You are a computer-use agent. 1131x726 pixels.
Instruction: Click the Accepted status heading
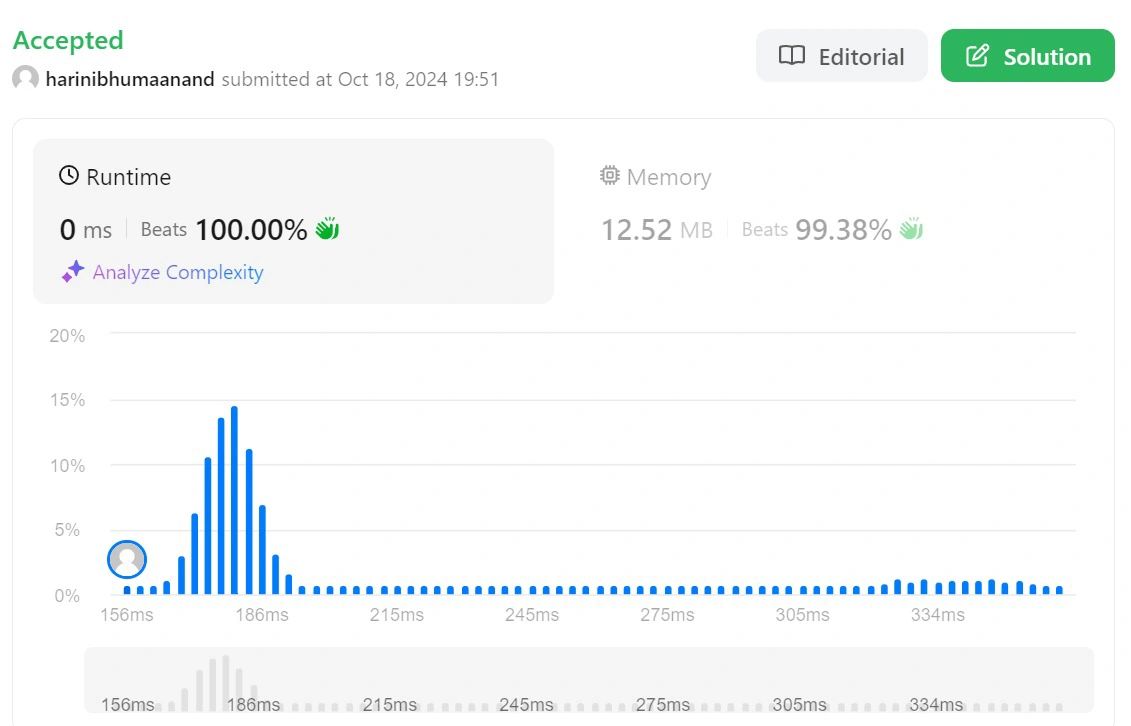[69, 40]
